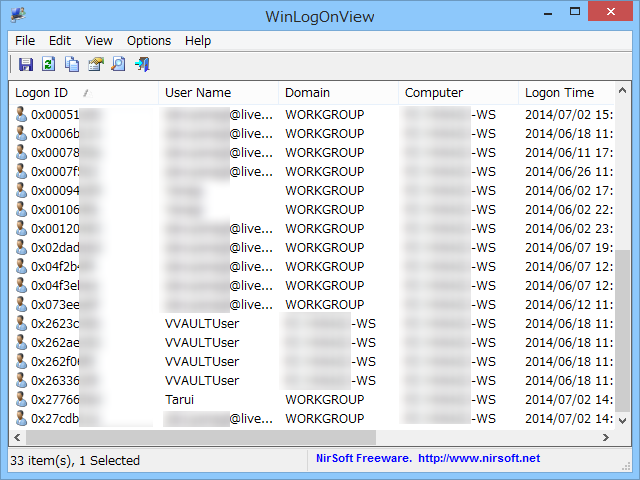
Task: Open the File menu
Action: pyautogui.click(x=25, y=41)
